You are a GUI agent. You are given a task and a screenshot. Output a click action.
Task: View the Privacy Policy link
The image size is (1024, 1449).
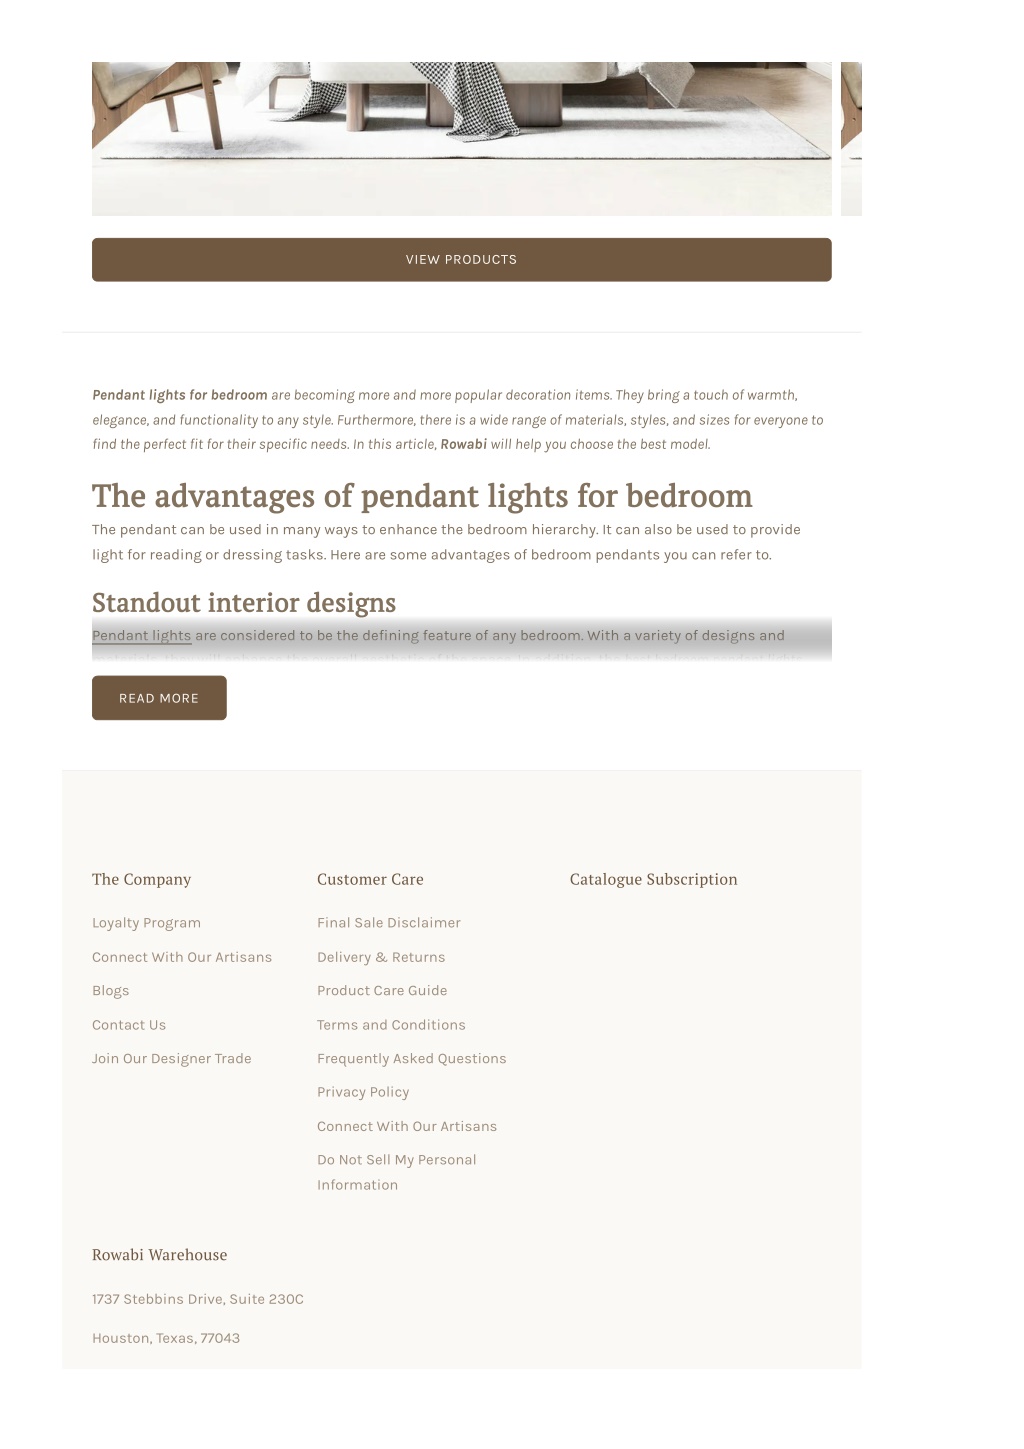coord(363,1092)
